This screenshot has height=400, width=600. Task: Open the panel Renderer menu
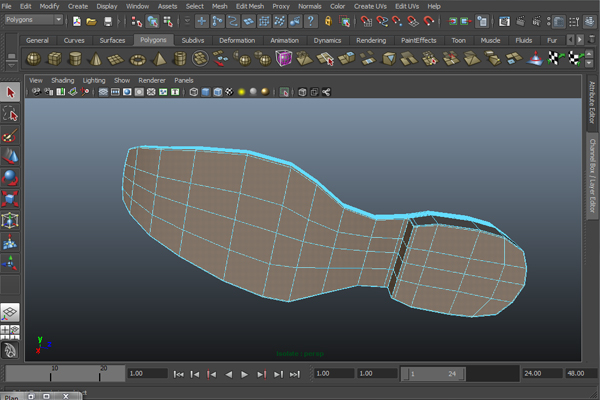(x=152, y=80)
